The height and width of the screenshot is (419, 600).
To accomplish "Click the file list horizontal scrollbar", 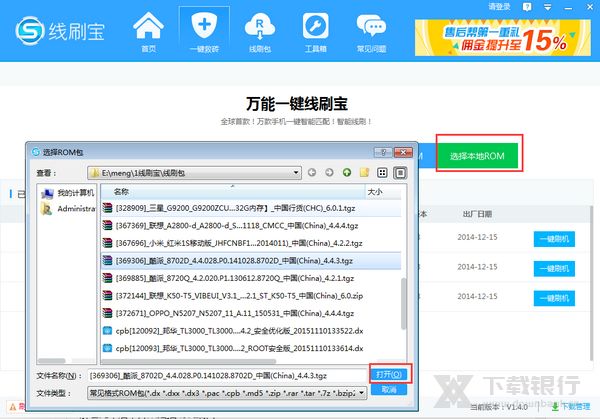I will click(x=189, y=361).
